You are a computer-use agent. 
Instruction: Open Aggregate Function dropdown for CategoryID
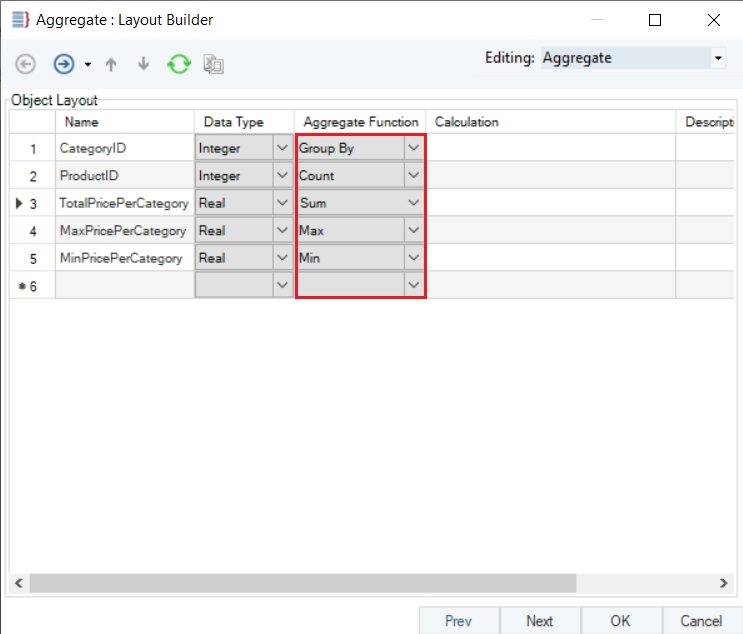pos(414,148)
